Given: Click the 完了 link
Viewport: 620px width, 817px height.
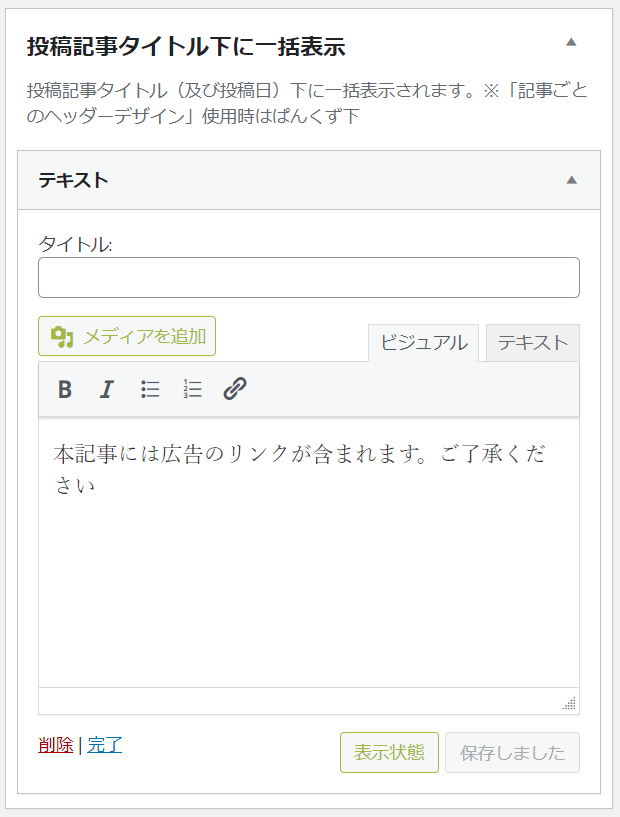Looking at the screenshot, I should coord(105,745).
